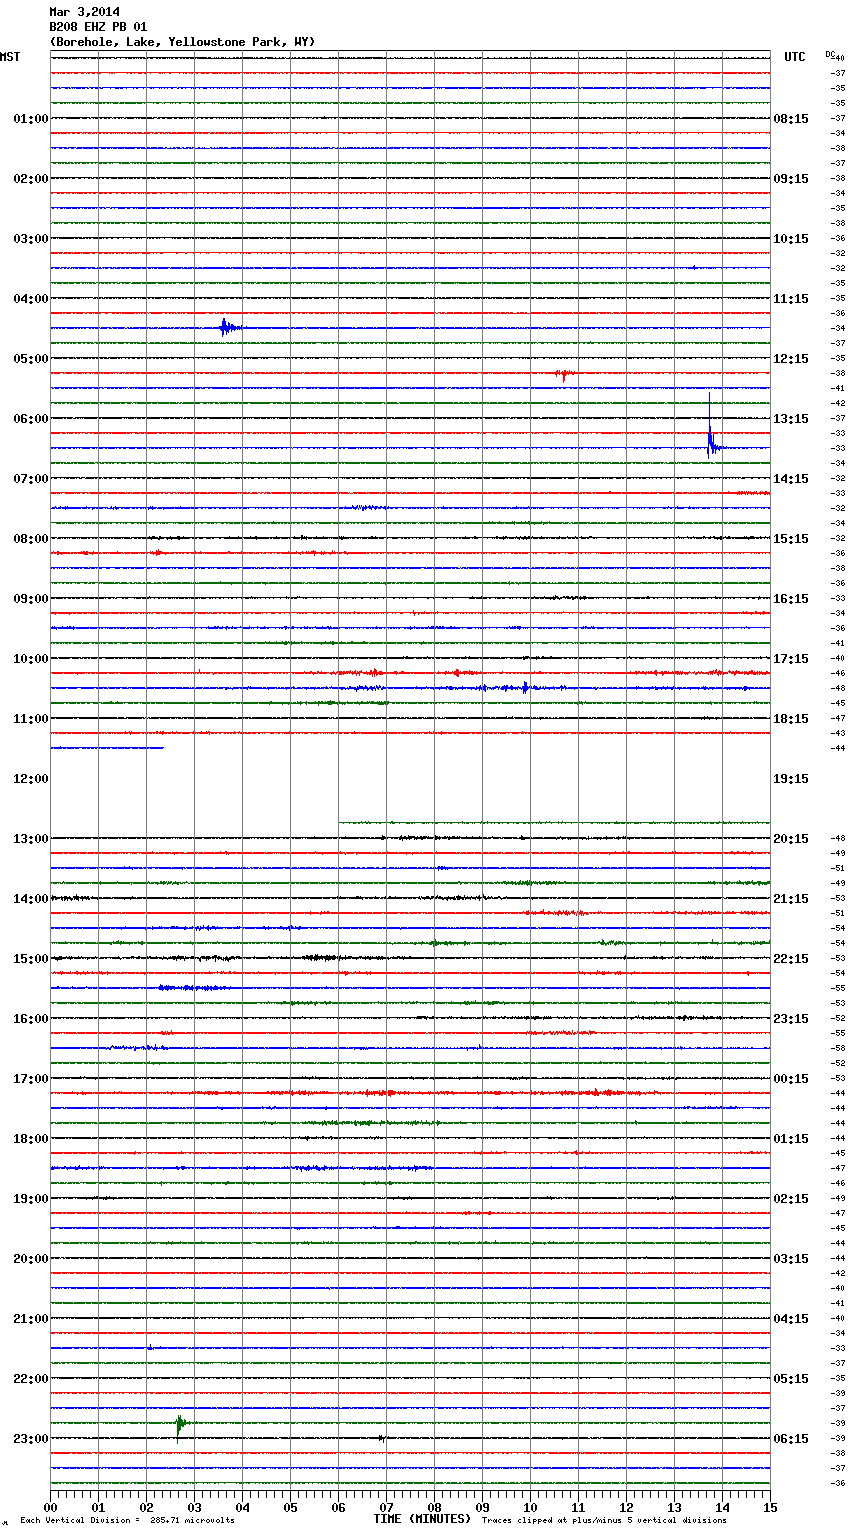Image resolution: width=850 pixels, height=1534 pixels.
Task: Select the 06:00 MST time label
Action: pyautogui.click(x=31, y=419)
